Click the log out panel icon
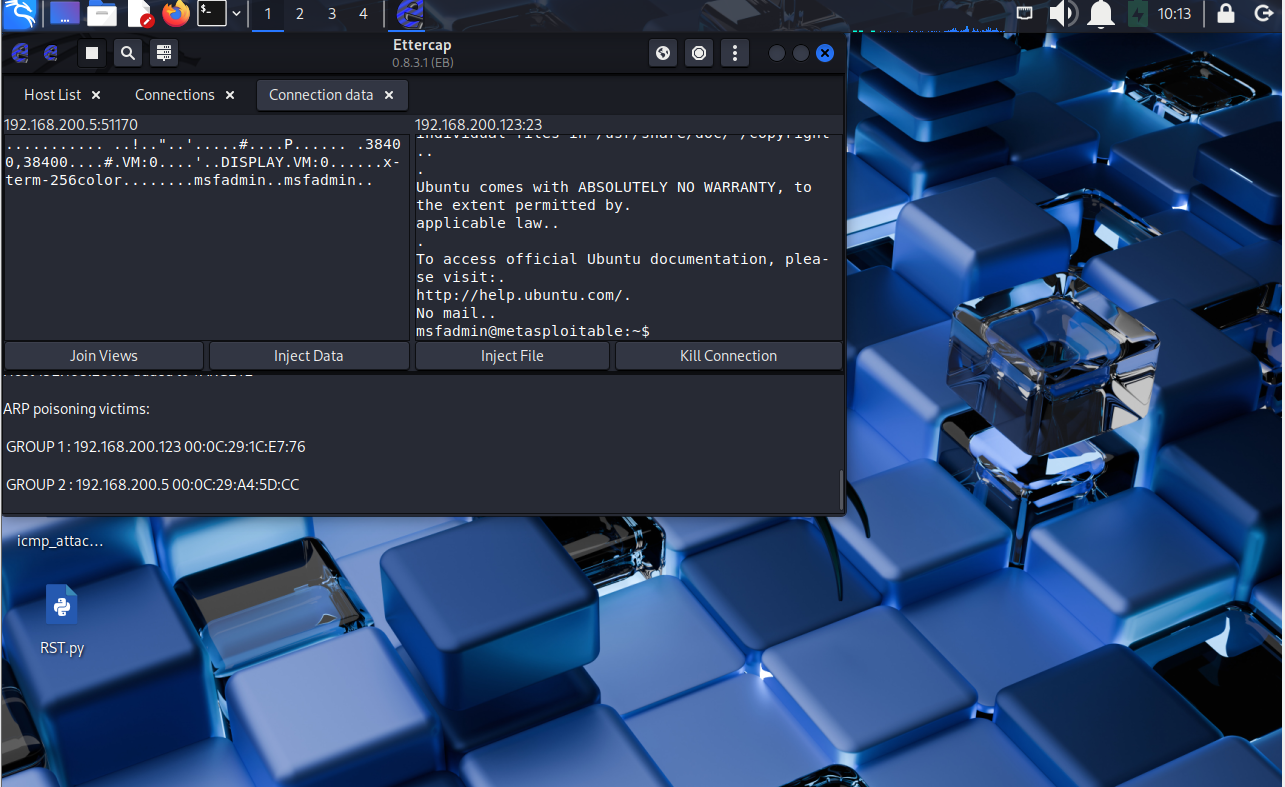 [x=1263, y=14]
